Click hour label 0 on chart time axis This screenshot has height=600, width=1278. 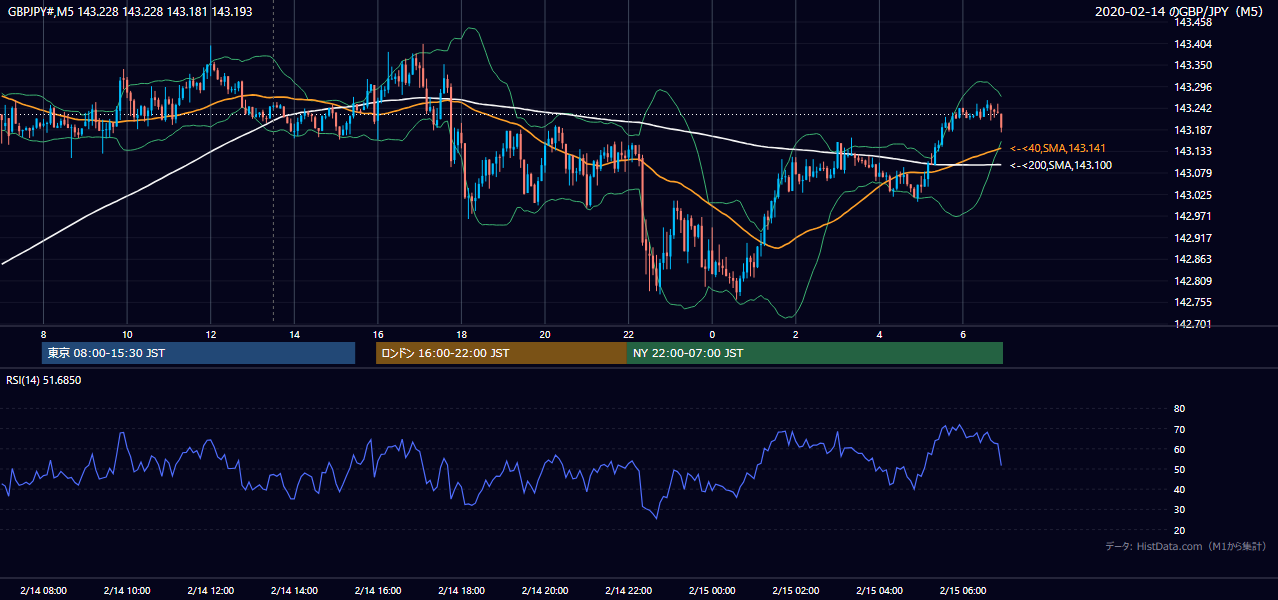pos(712,334)
